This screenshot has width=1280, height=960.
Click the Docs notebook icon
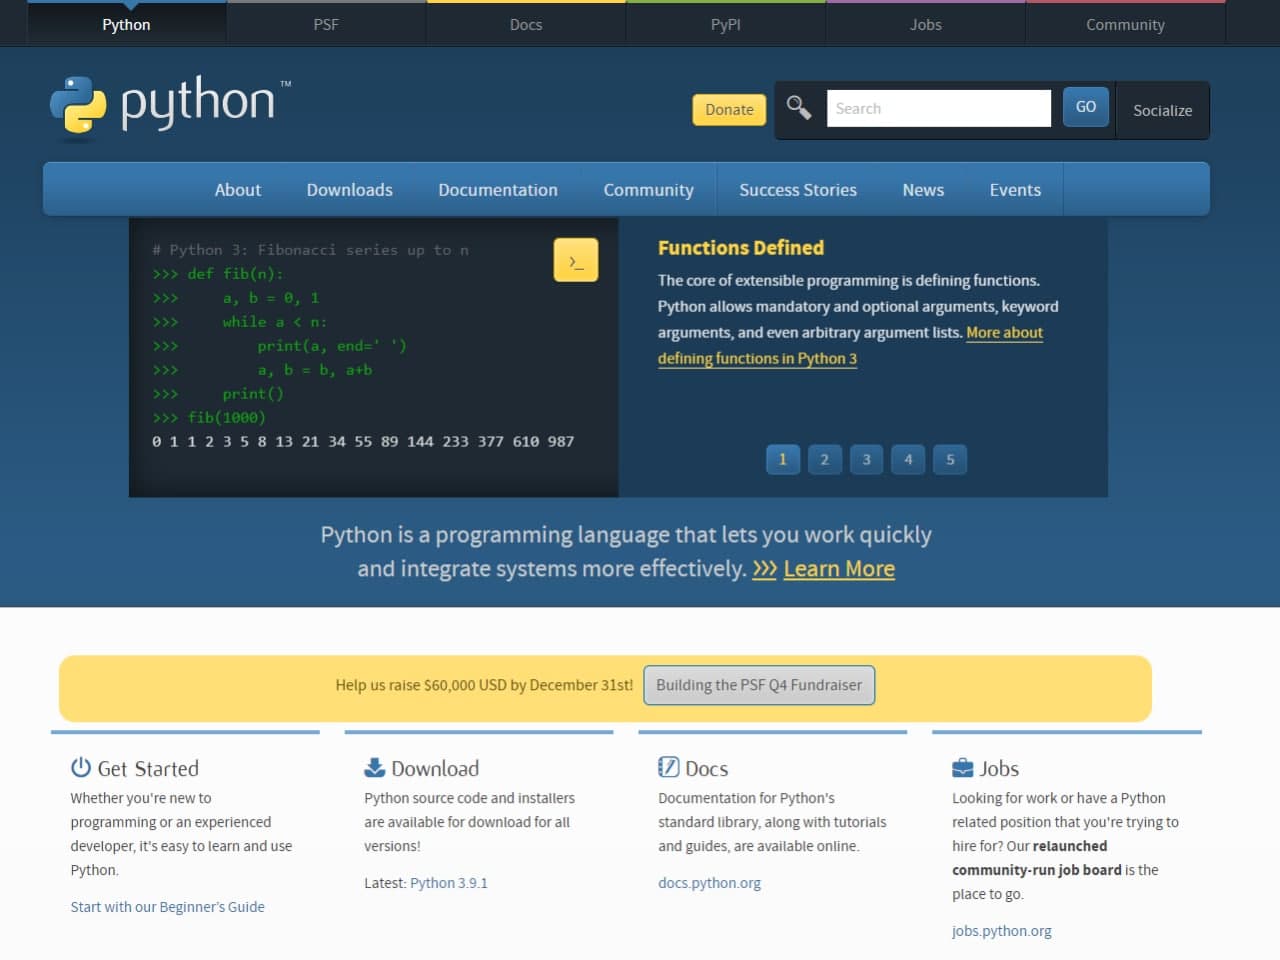tap(669, 767)
